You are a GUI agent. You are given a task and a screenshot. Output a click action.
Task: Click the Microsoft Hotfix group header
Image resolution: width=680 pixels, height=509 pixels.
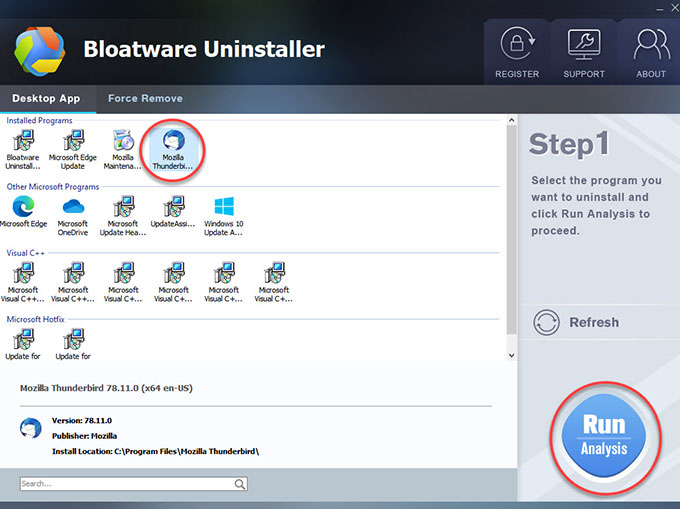[36, 319]
